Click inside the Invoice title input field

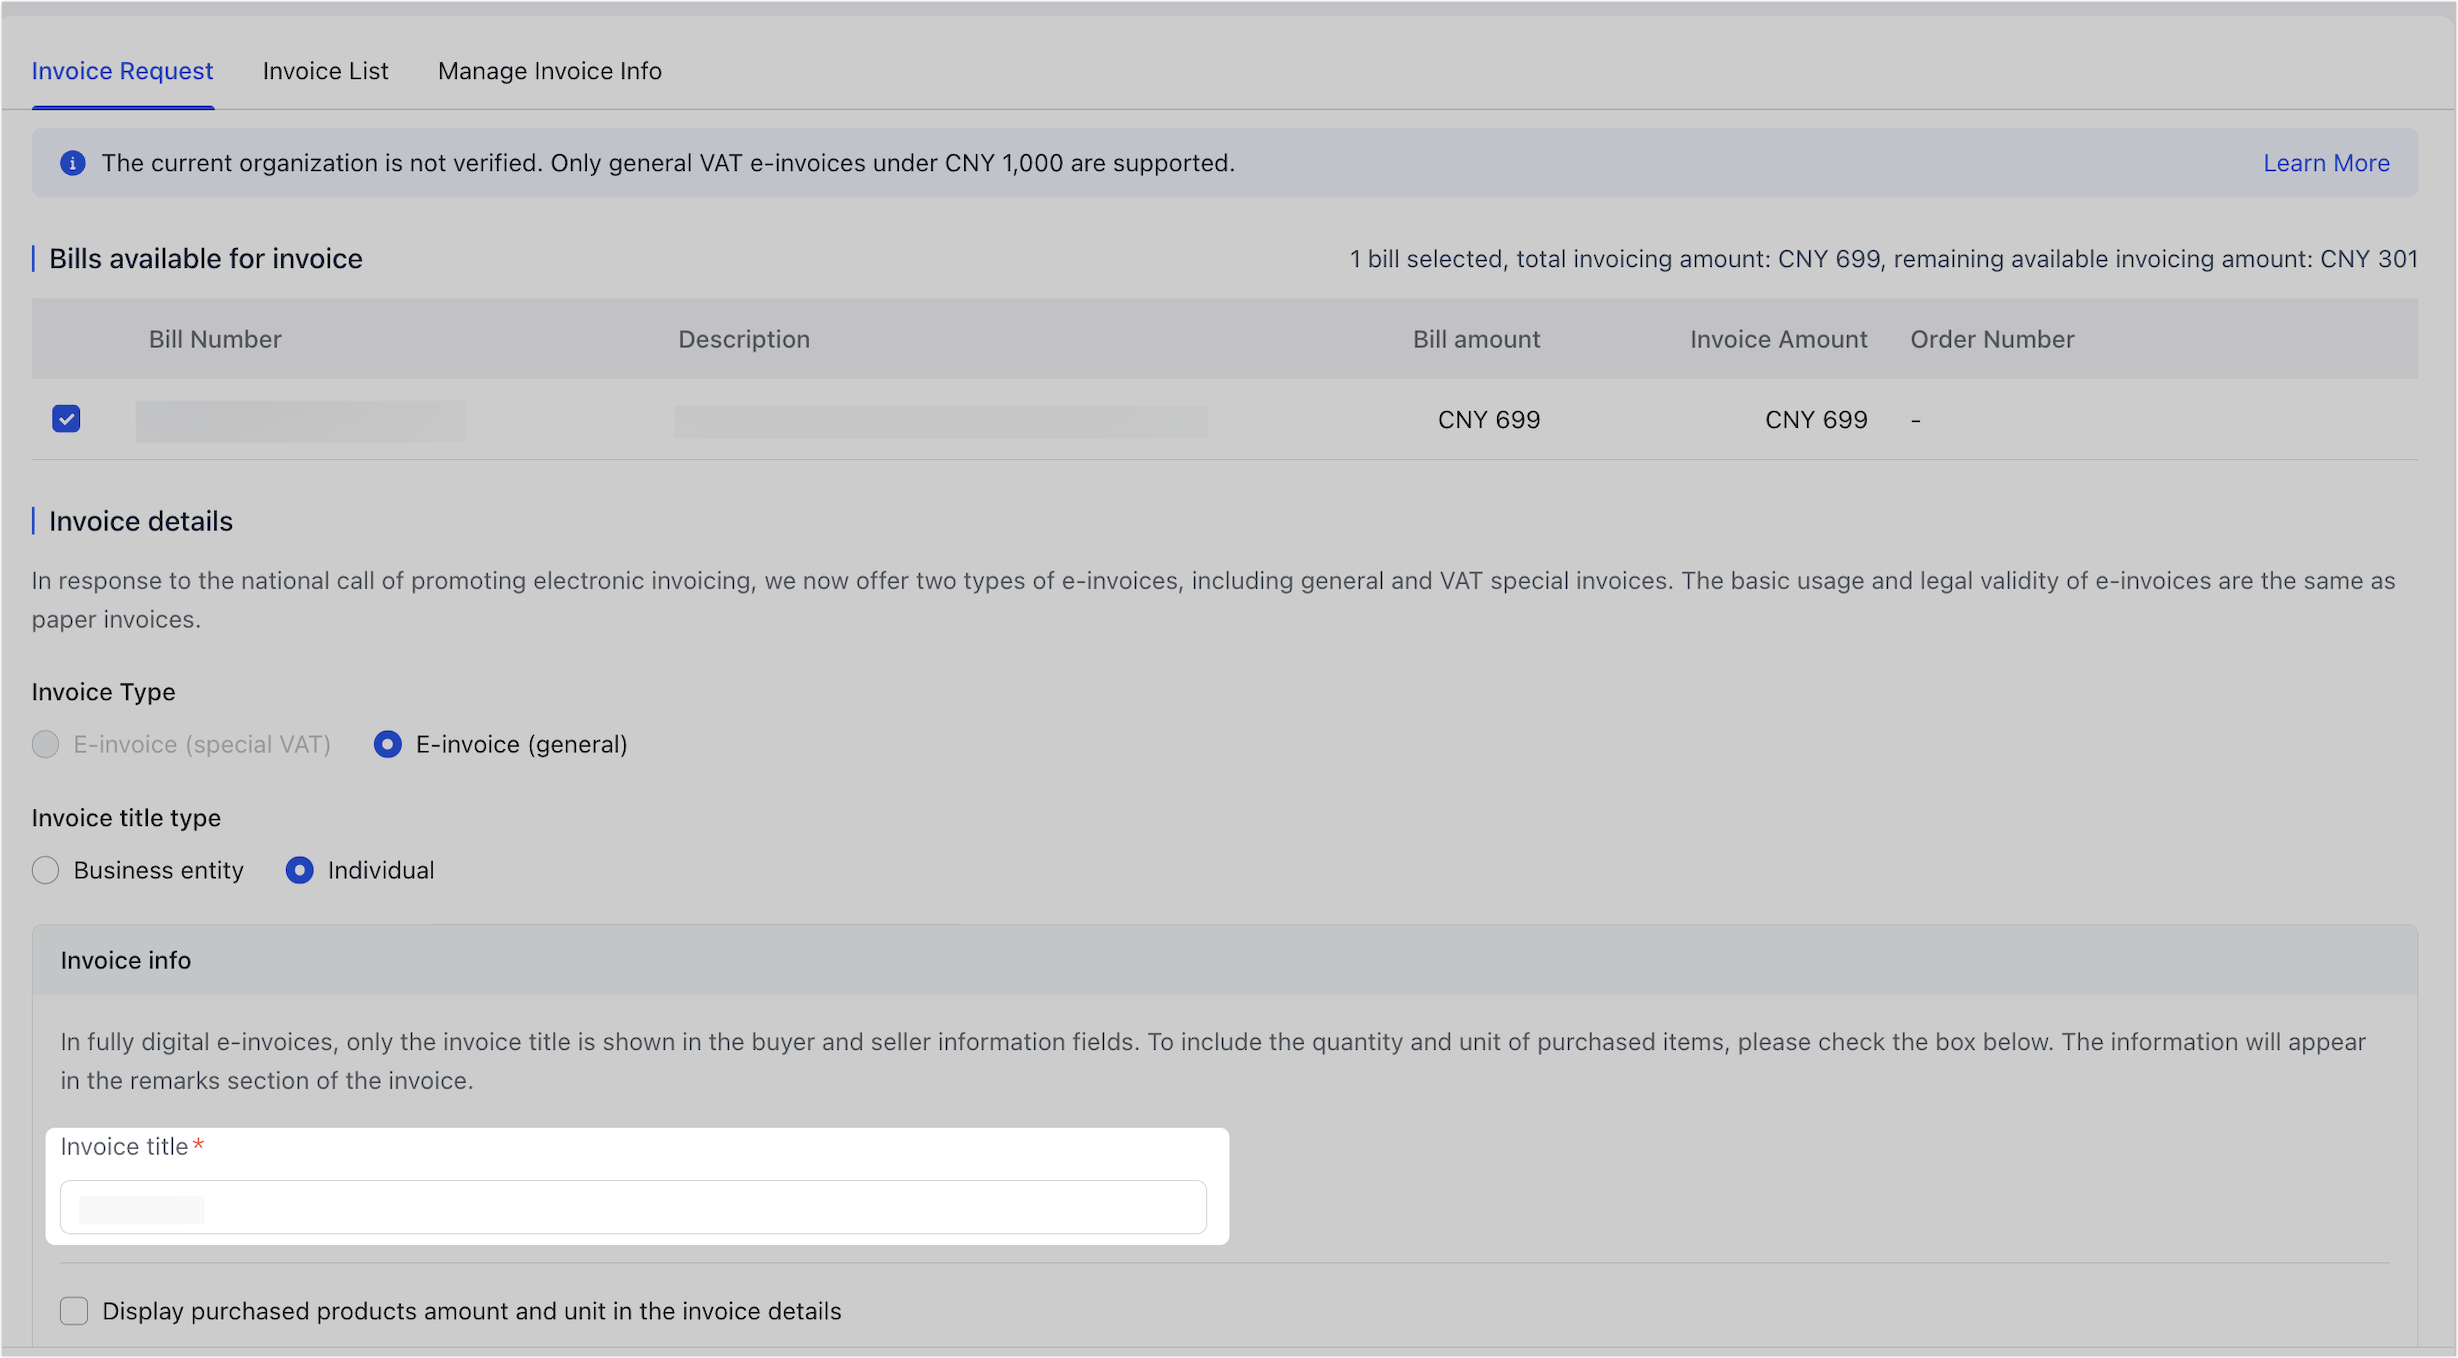[x=633, y=1207]
